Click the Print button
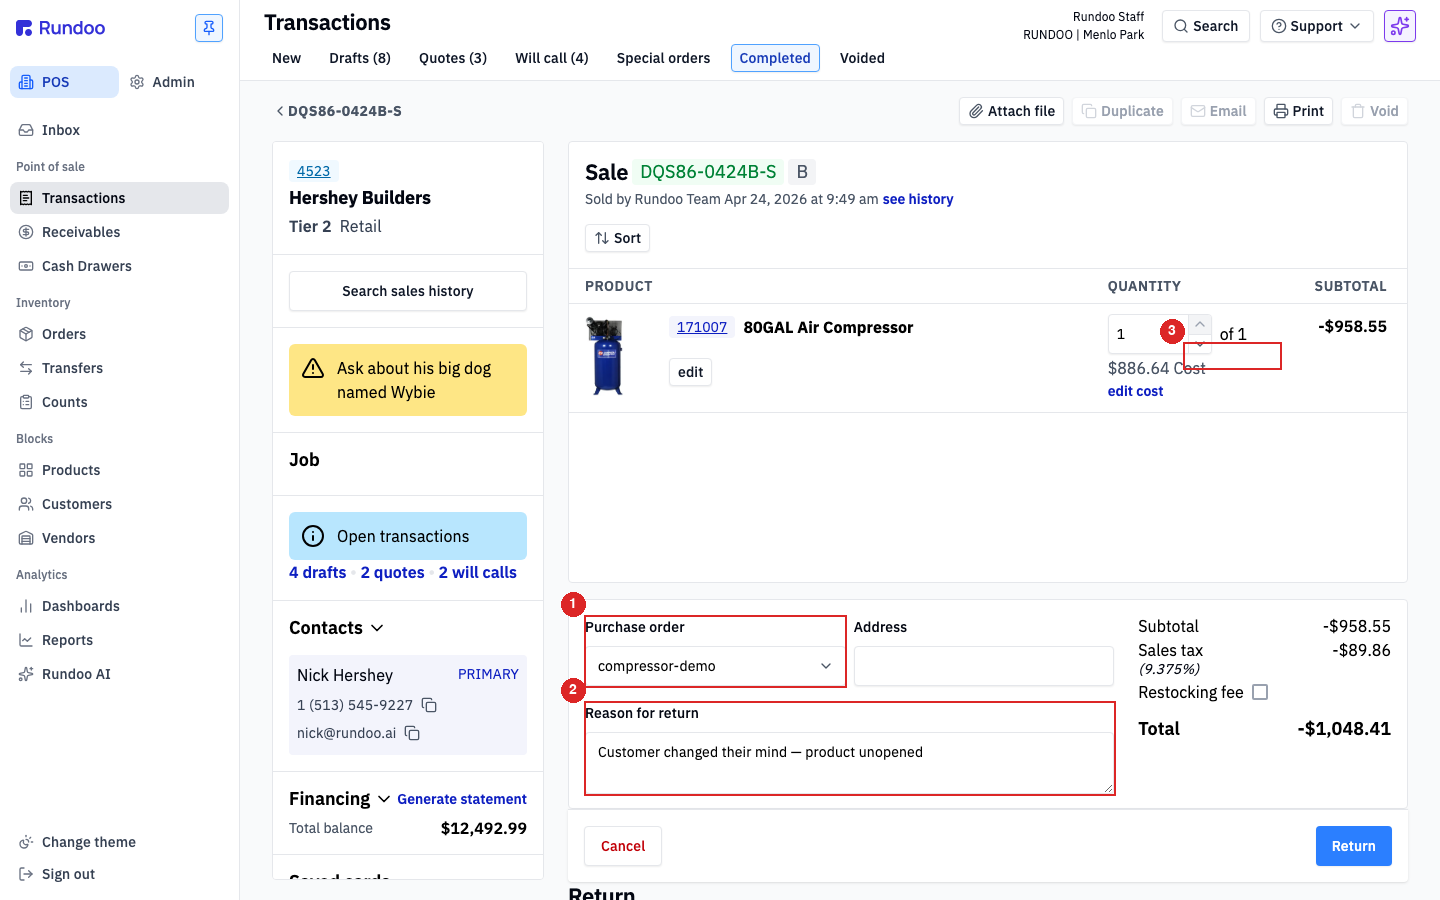 point(1298,111)
